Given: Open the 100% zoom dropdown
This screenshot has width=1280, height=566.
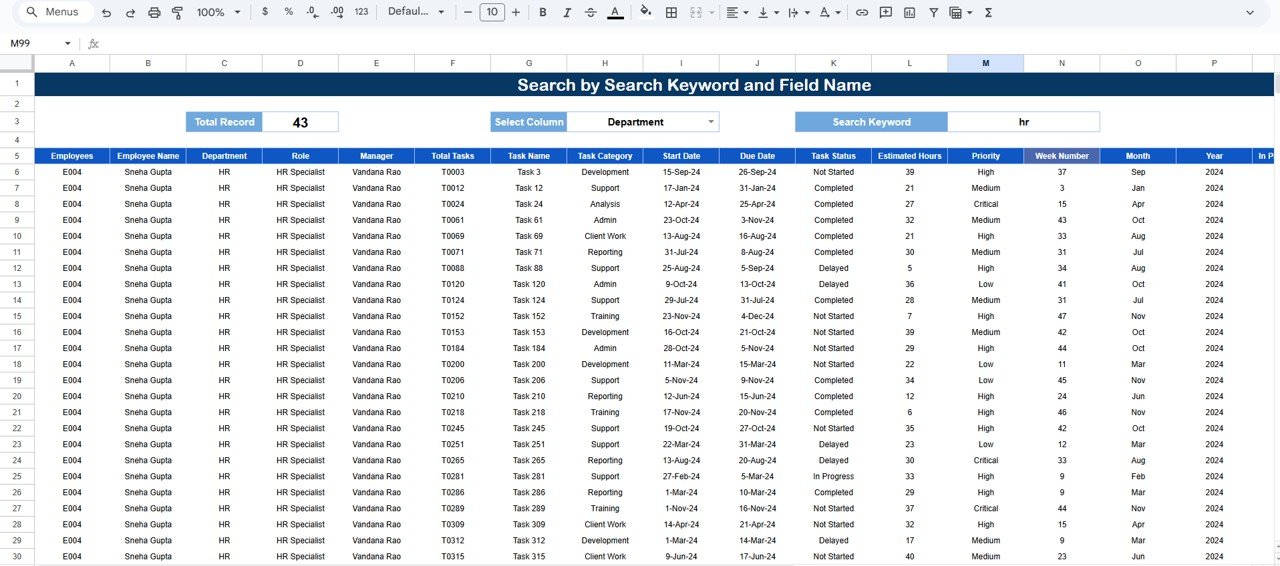Looking at the screenshot, I should click(x=219, y=13).
